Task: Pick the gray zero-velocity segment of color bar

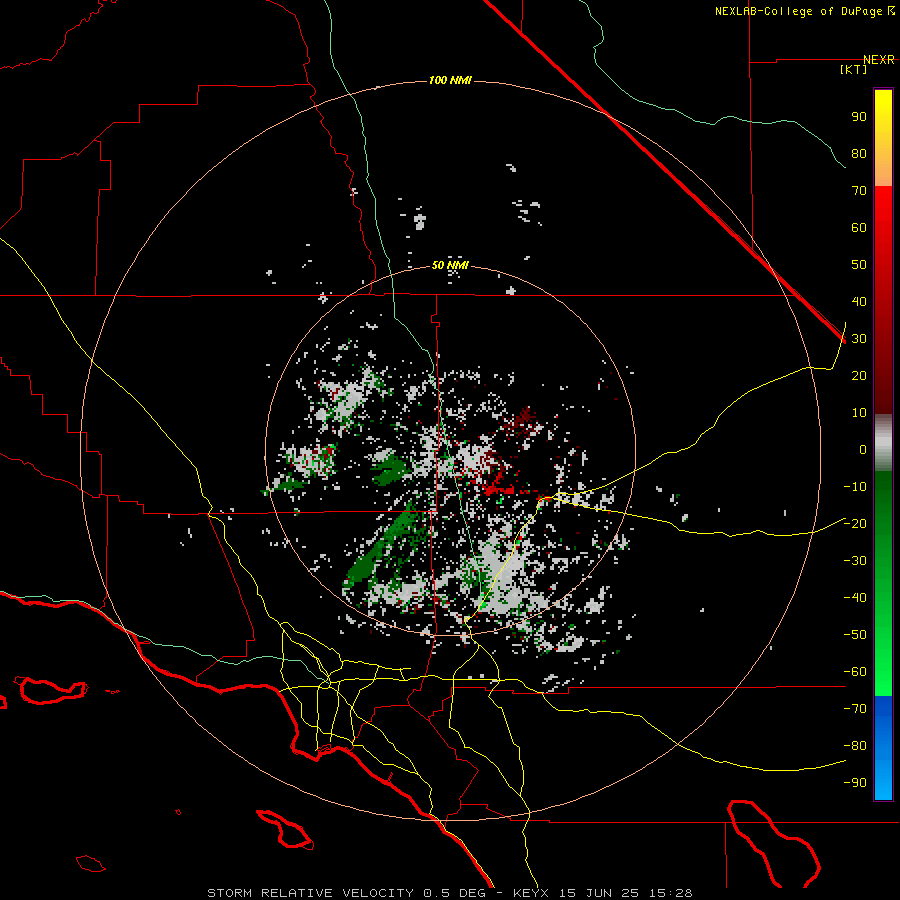Action: (883, 443)
